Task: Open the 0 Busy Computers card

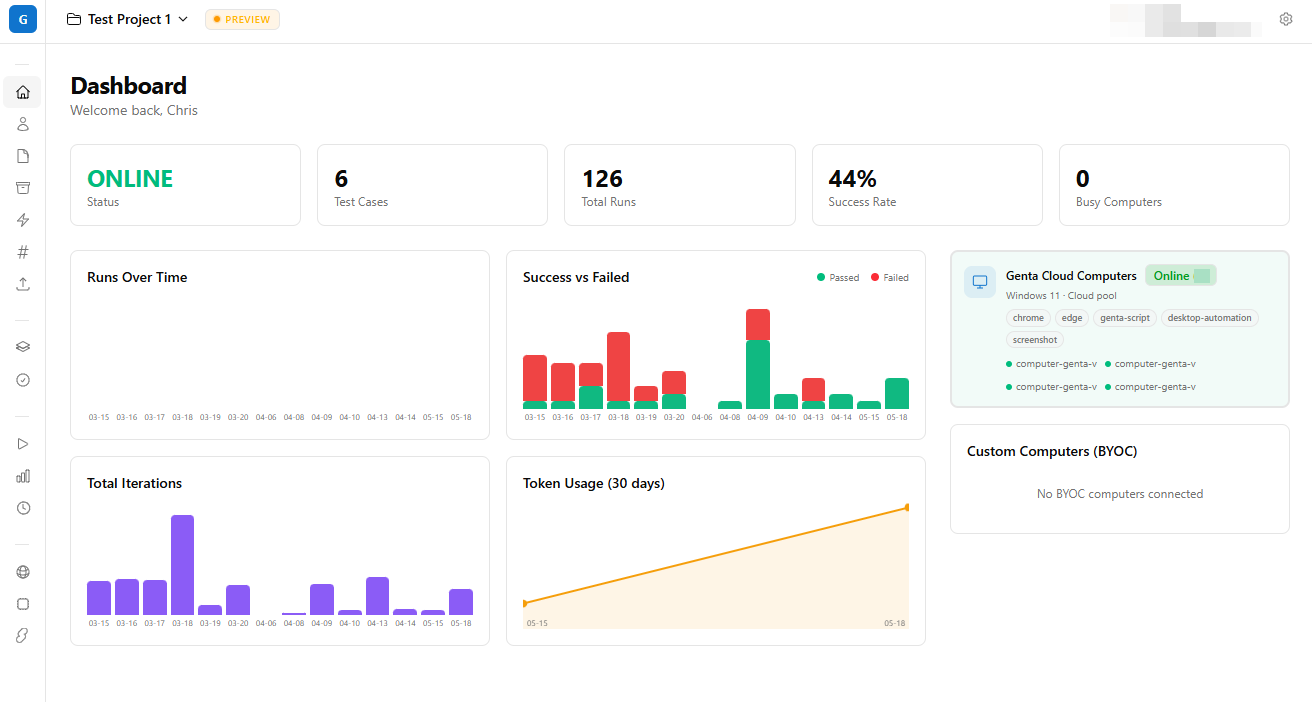Action: pos(1174,185)
